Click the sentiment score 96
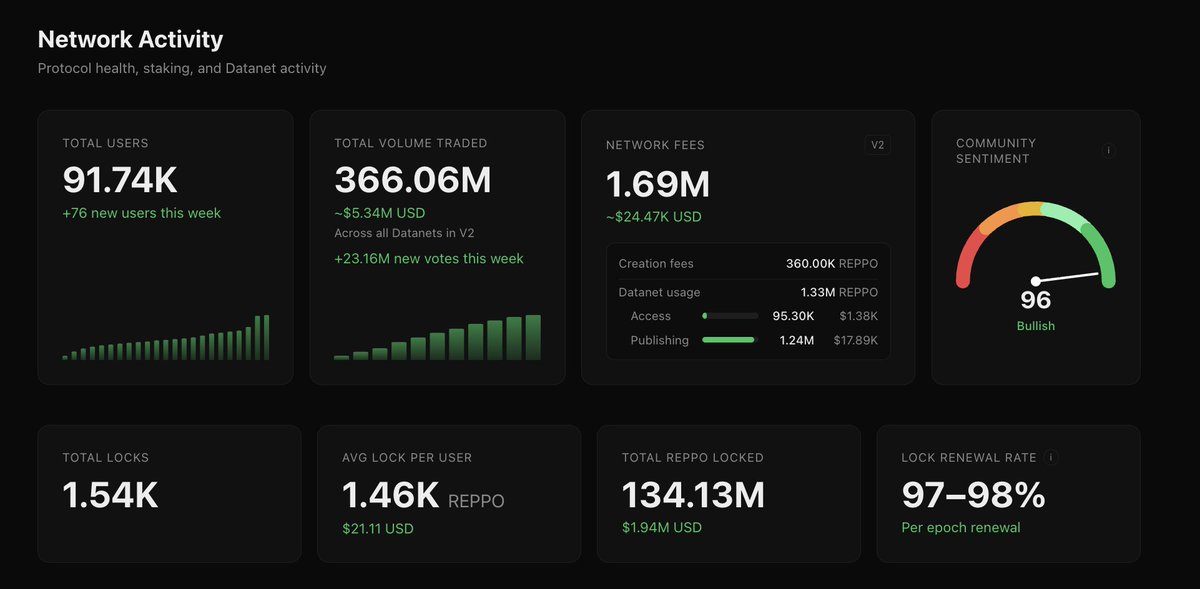The image size is (1200, 589). coord(1036,300)
